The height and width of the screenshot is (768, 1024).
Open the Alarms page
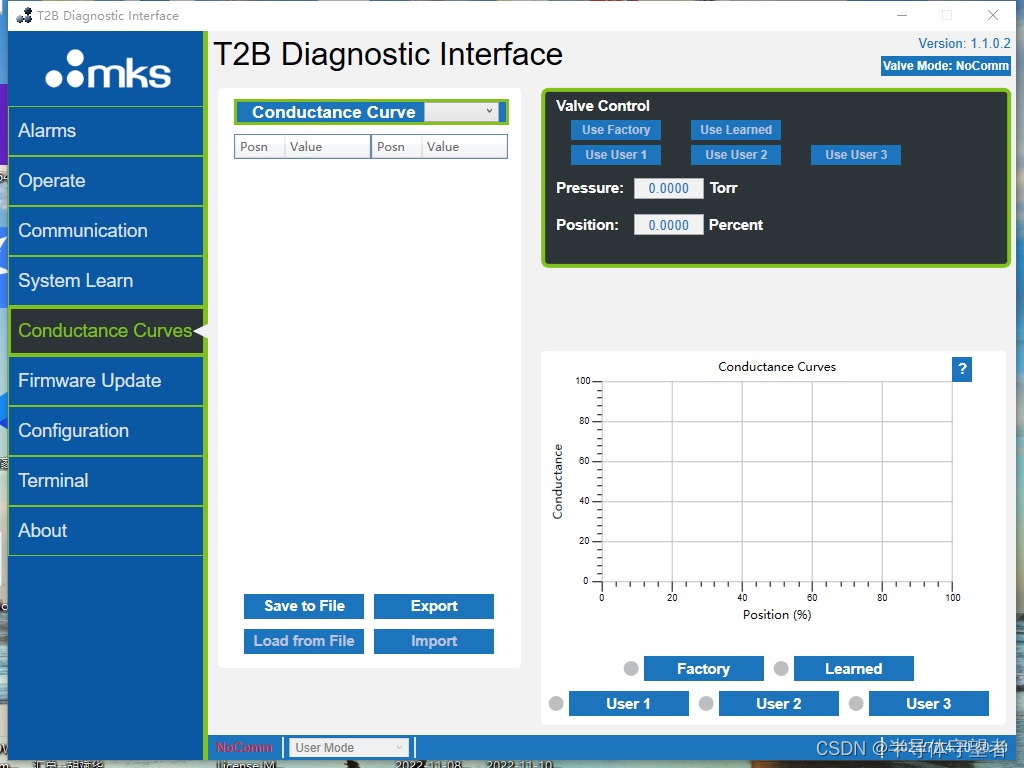[106, 131]
